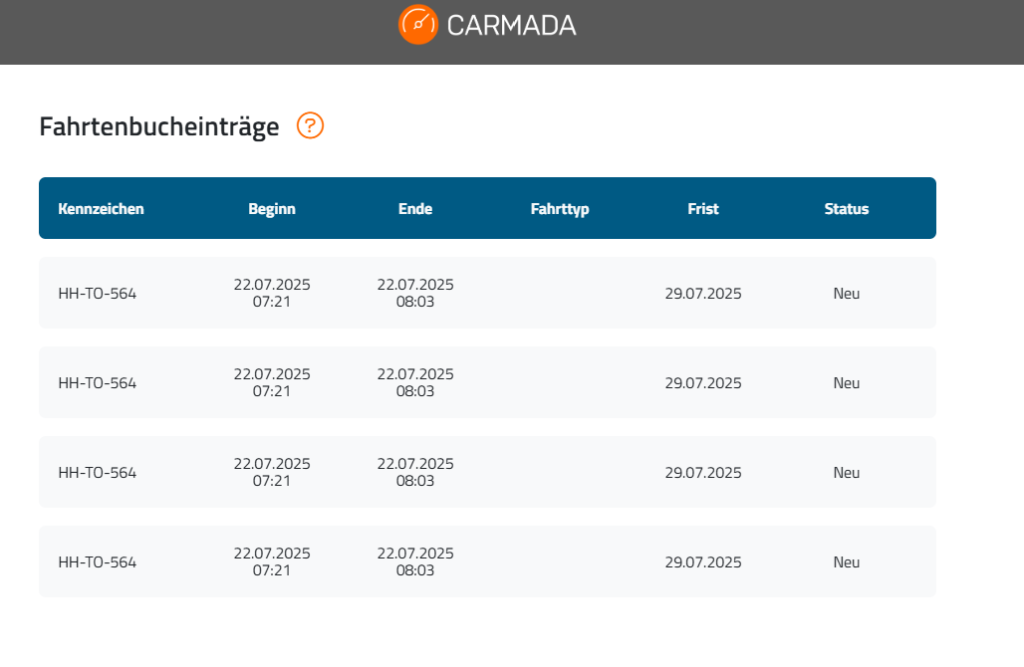Click the CARMADA wordmark in the header

click(511, 25)
